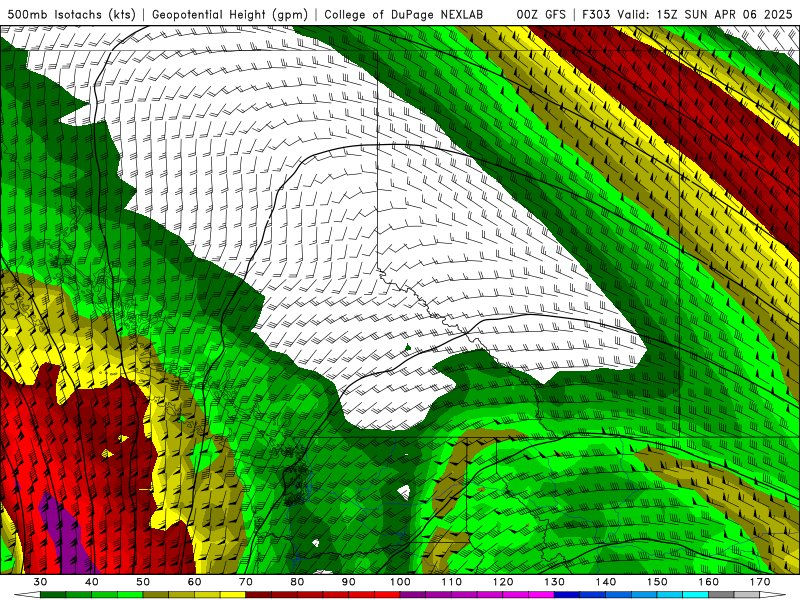
Task: Click the legend value 40
Action: pyautogui.click(x=92, y=582)
